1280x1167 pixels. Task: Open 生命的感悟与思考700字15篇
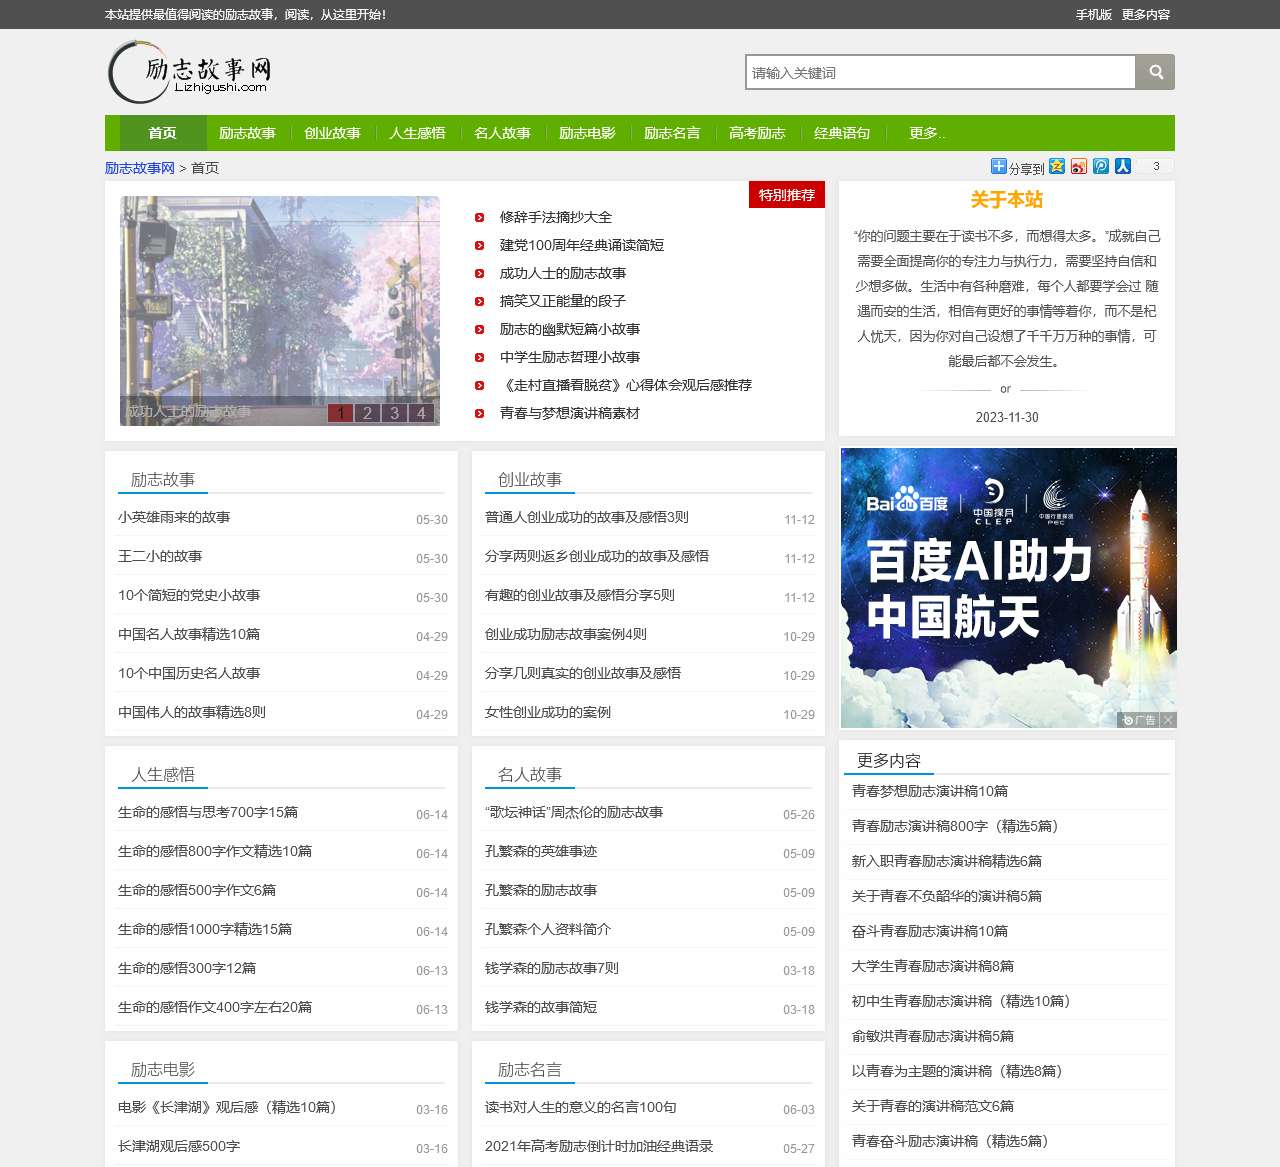click(208, 812)
